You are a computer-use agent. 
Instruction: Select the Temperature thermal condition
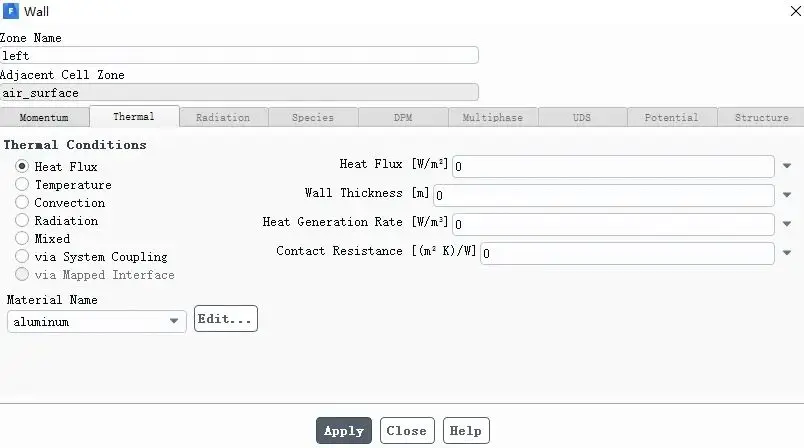click(x=22, y=184)
